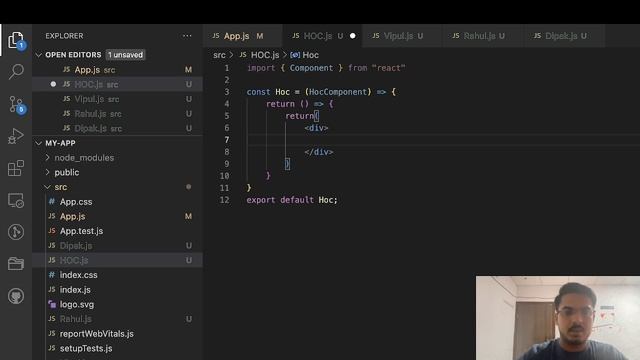Viewport: 640px width, 360px height.
Task: Open Dipak.js in Open Editors list
Action: pyautogui.click(x=118, y=129)
